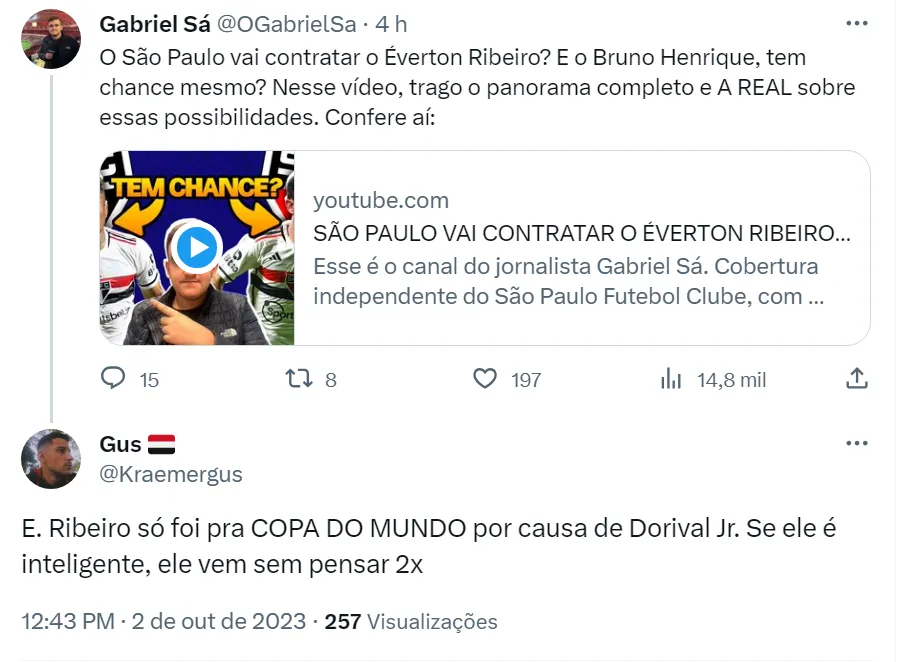Viewport: 911px width, 662px height.
Task: View the 257 Visualizações count
Action: (411, 621)
